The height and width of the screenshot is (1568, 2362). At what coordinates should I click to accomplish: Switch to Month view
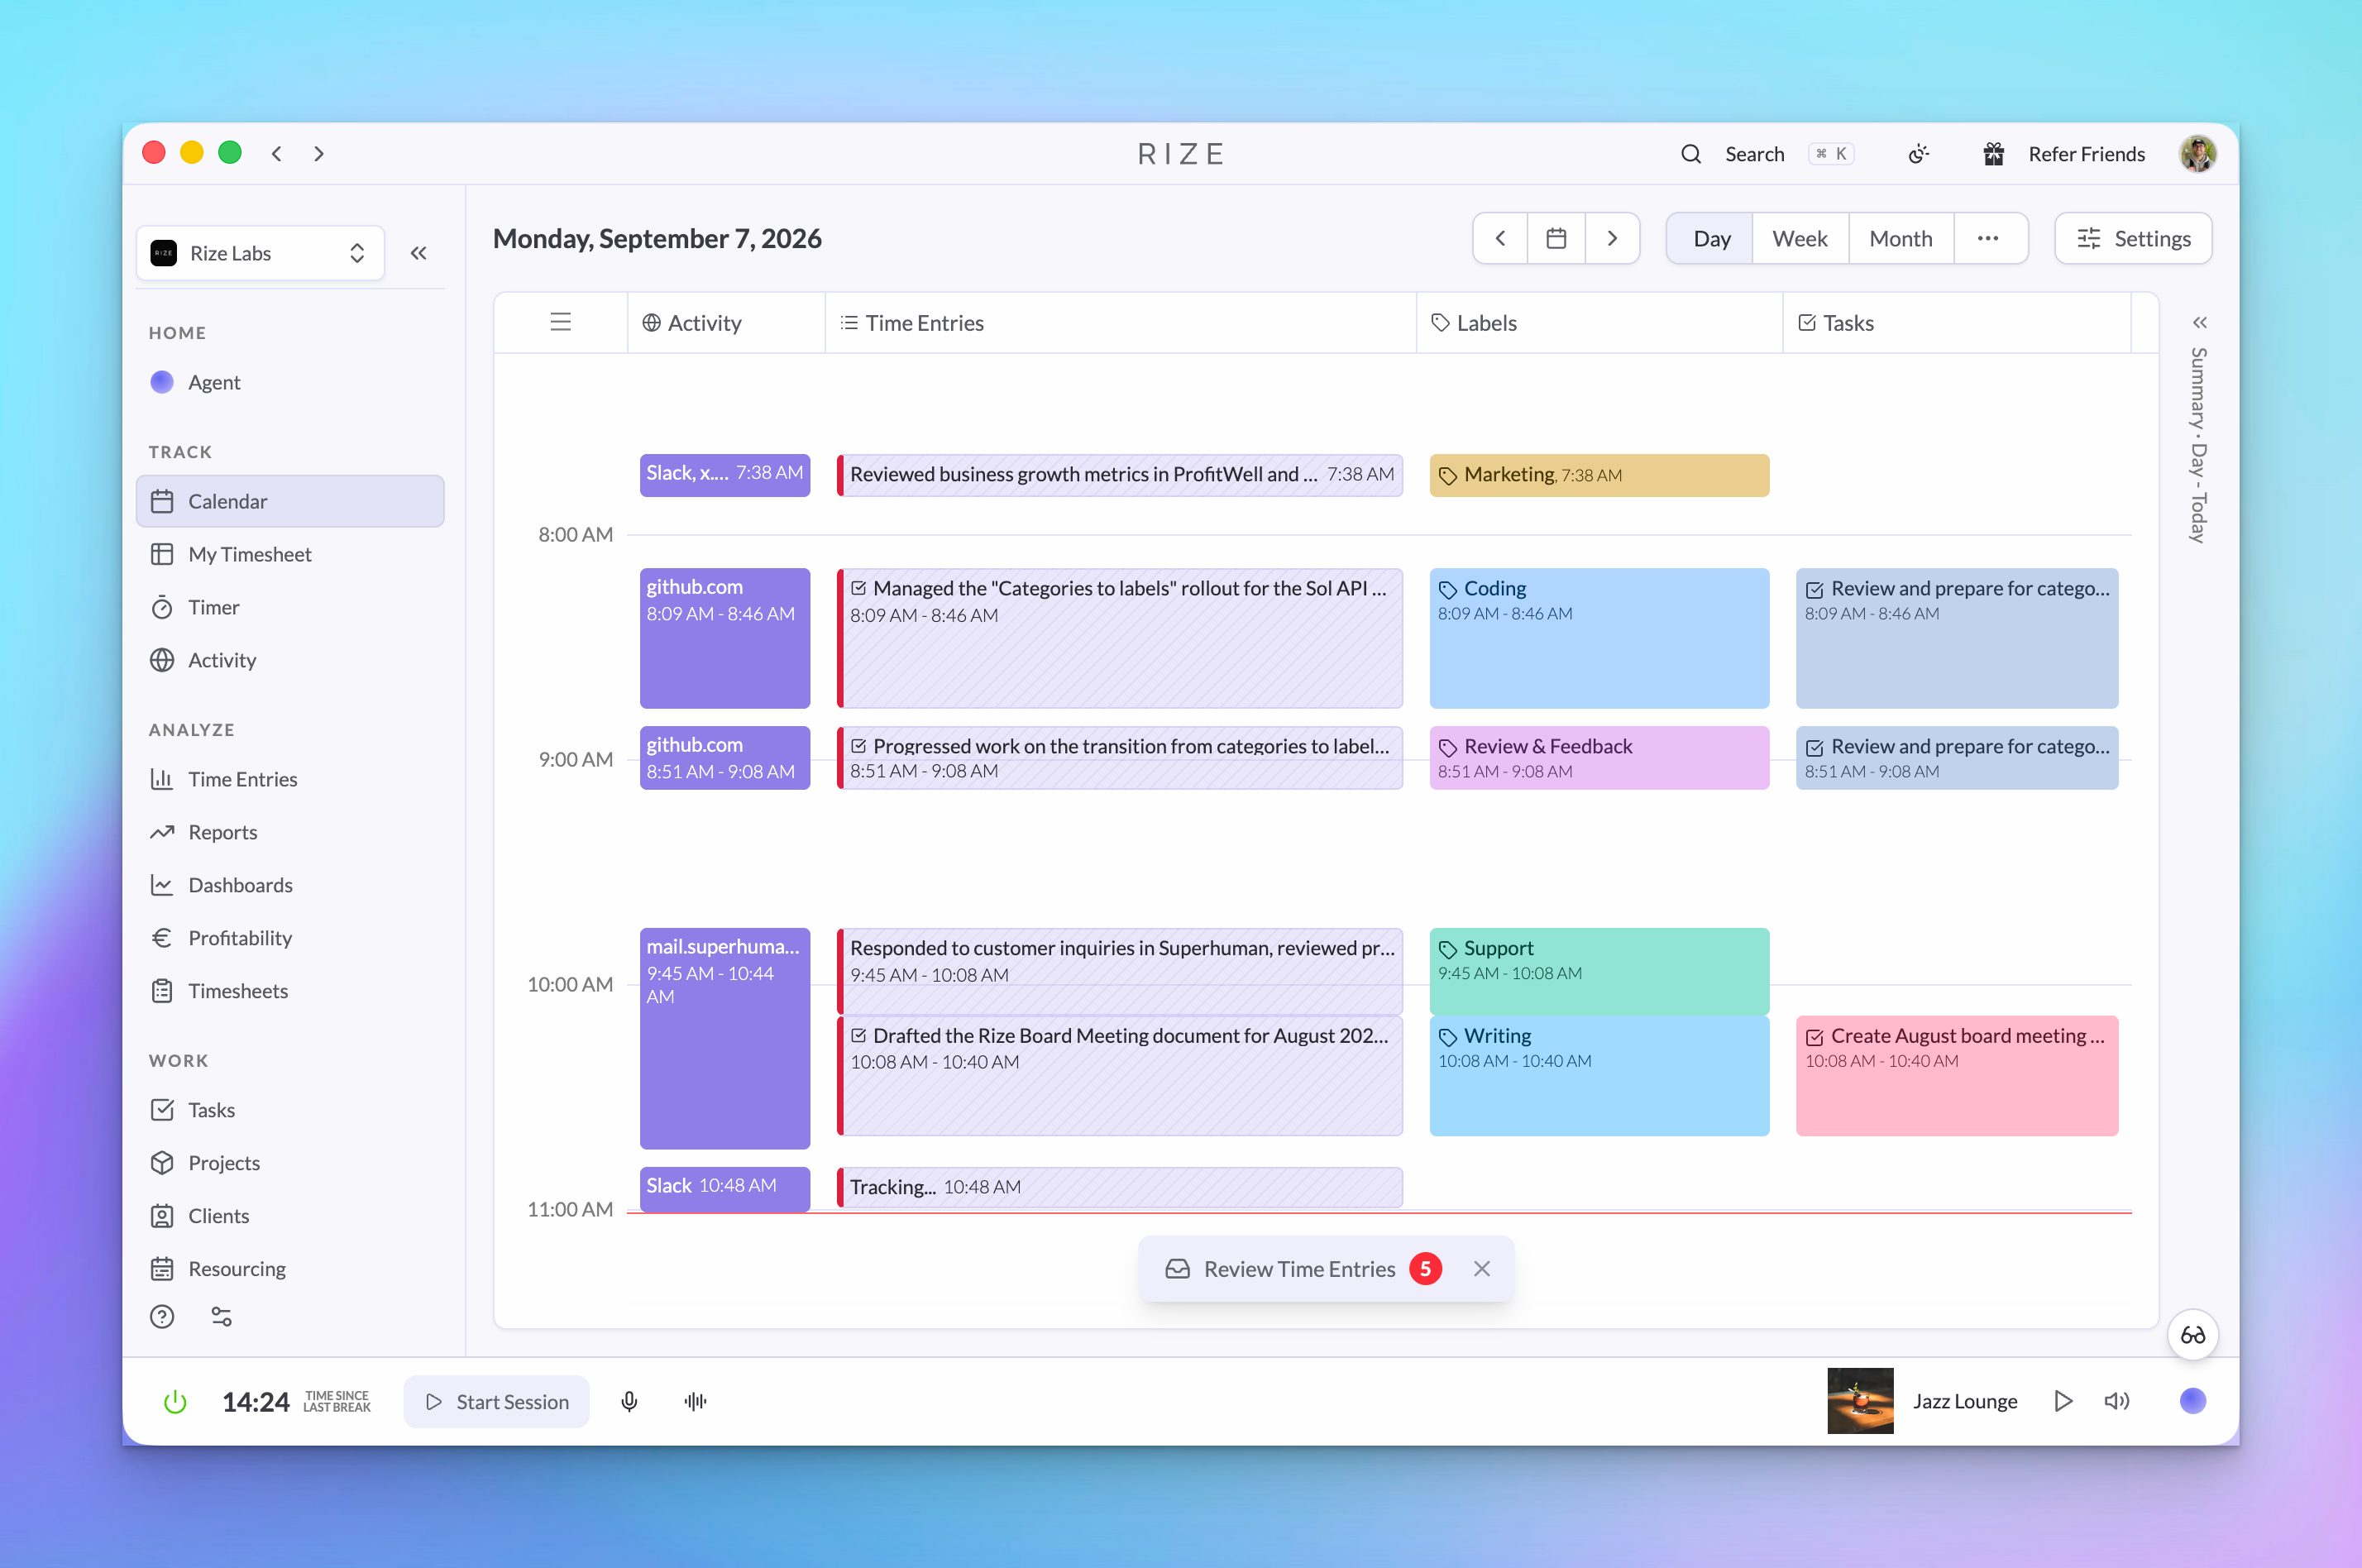1901,239
